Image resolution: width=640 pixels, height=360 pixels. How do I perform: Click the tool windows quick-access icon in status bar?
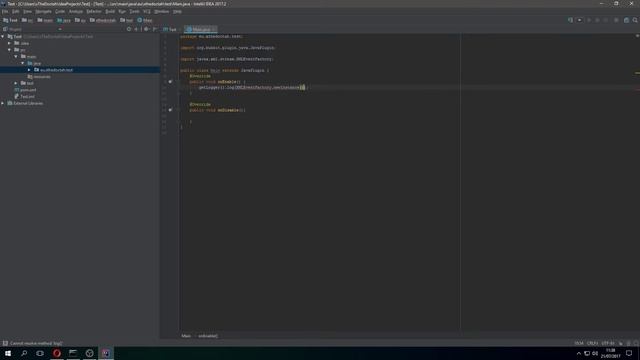[x=5, y=343]
